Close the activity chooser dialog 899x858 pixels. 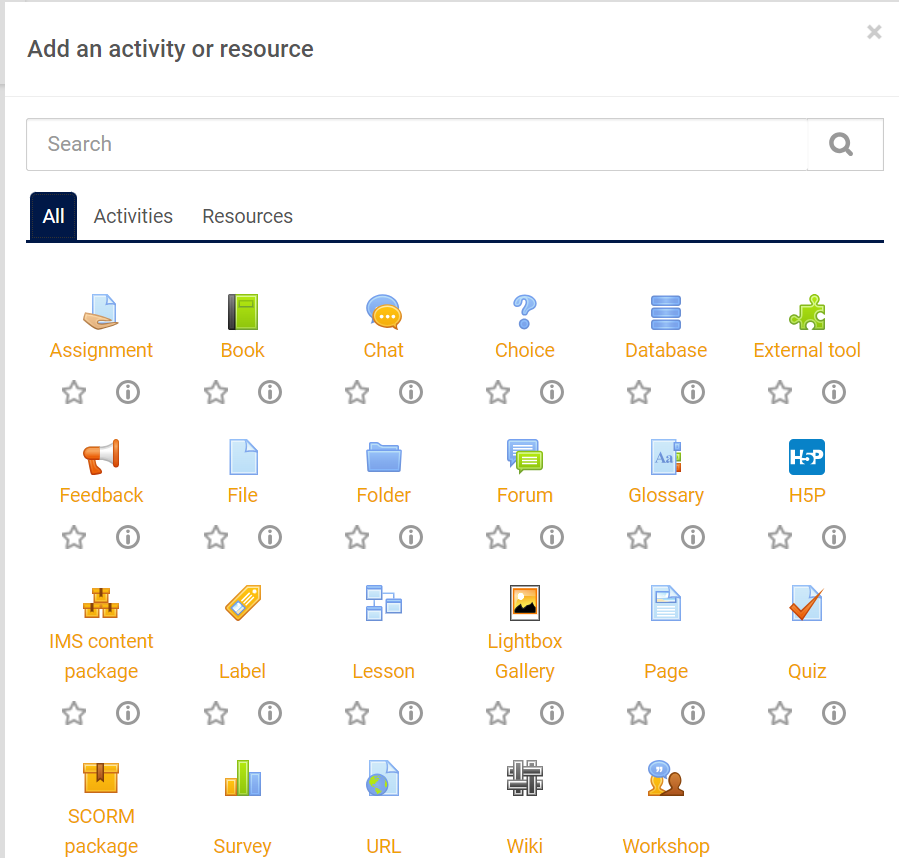874,32
